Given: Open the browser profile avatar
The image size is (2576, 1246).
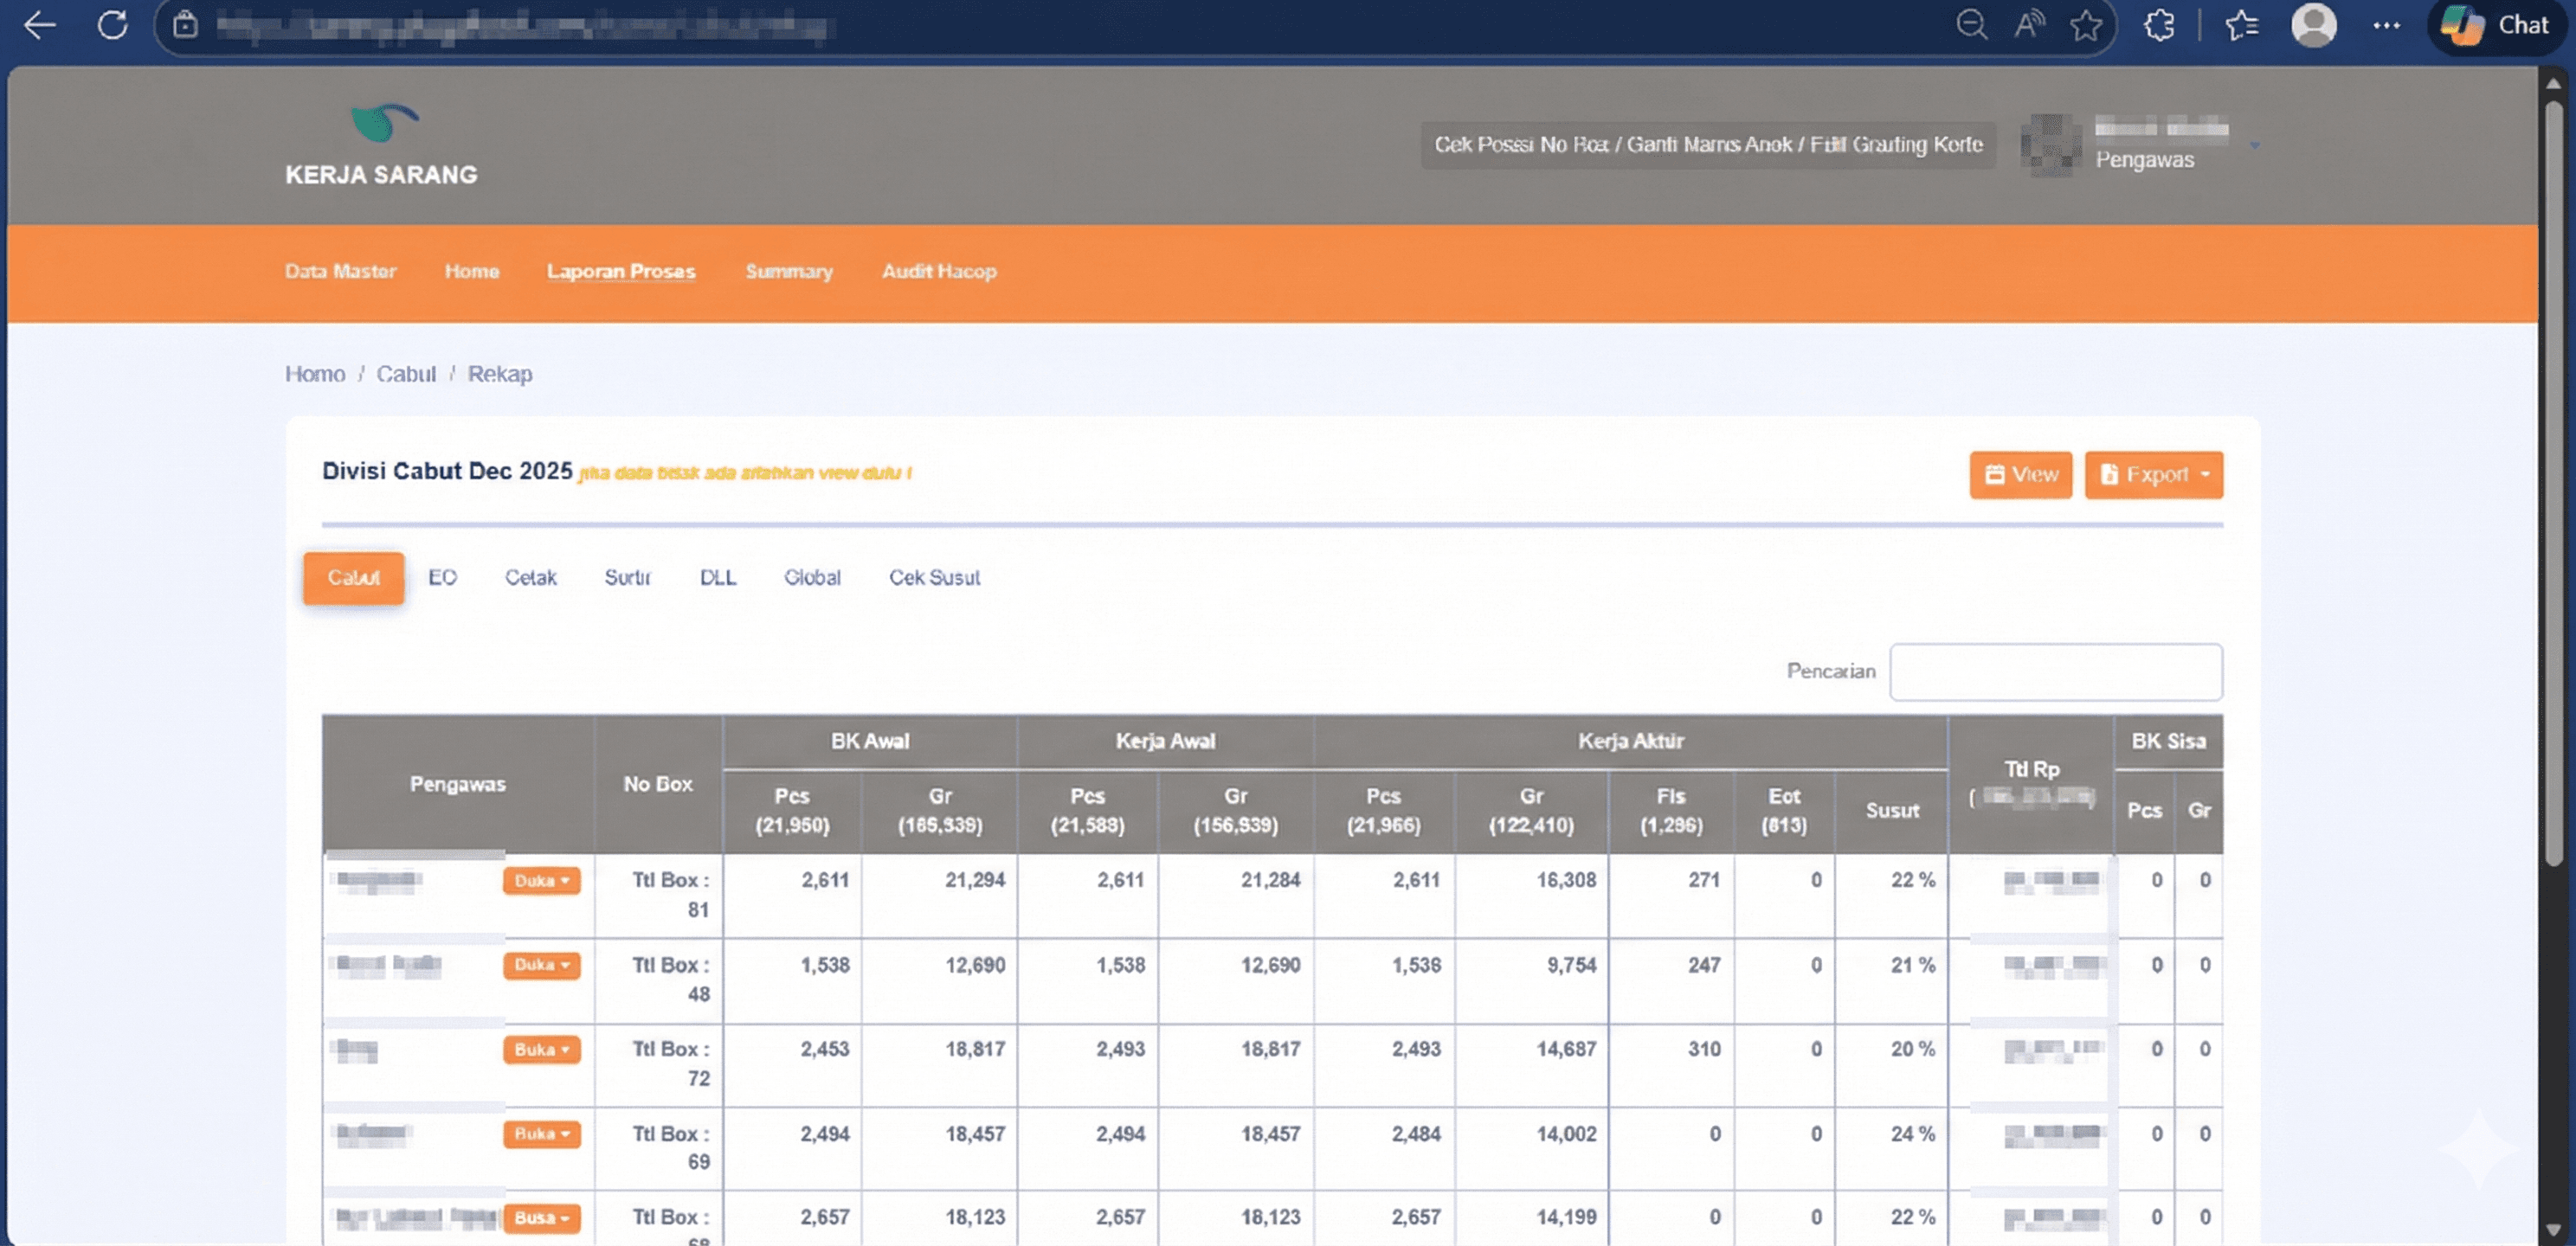Looking at the screenshot, I should click(x=2314, y=25).
